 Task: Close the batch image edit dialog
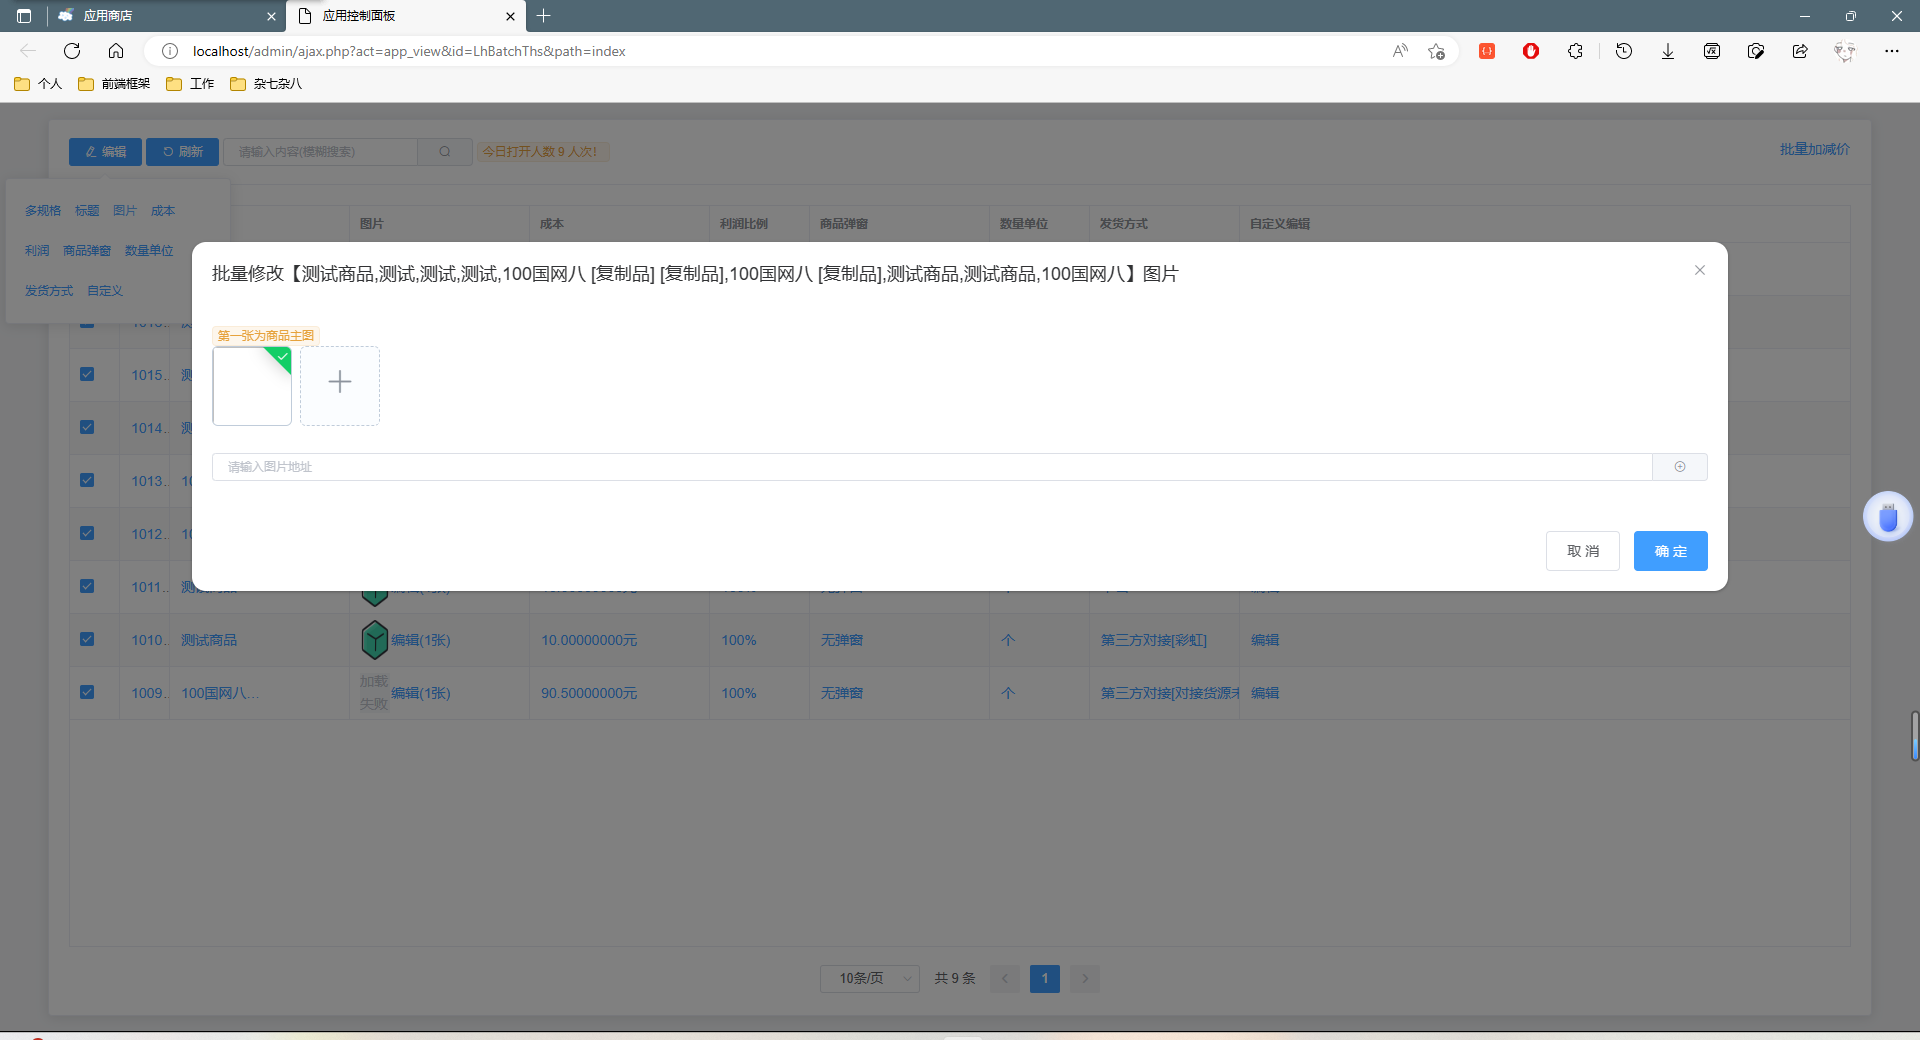pyautogui.click(x=1699, y=270)
